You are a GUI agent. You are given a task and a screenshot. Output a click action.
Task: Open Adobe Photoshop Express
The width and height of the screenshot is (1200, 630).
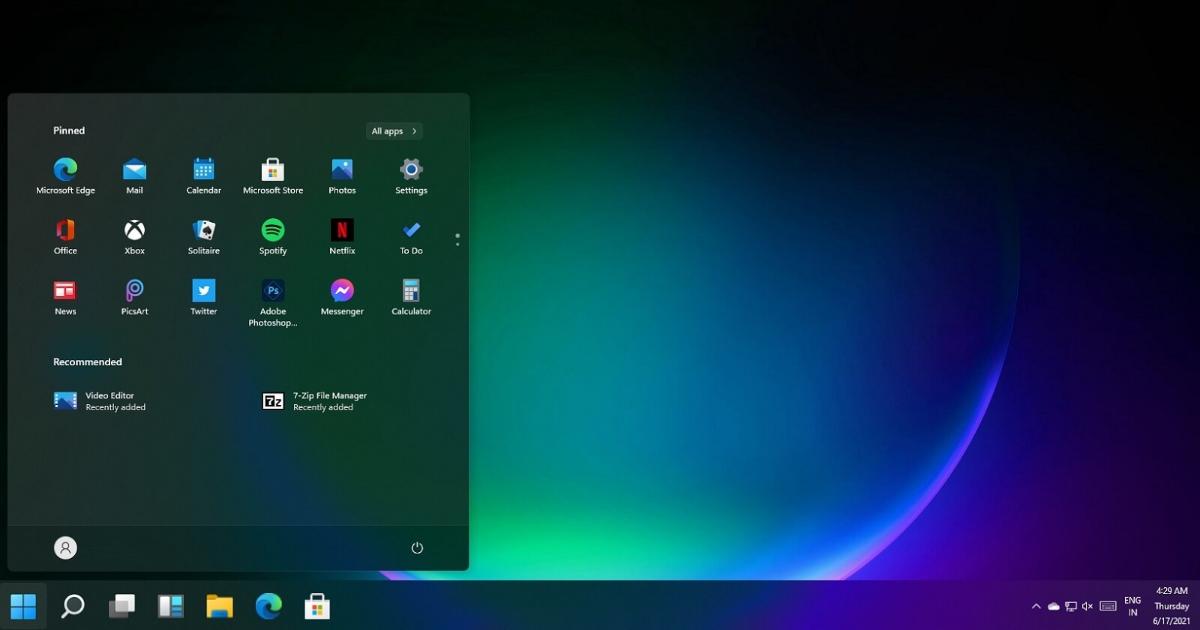(x=272, y=290)
